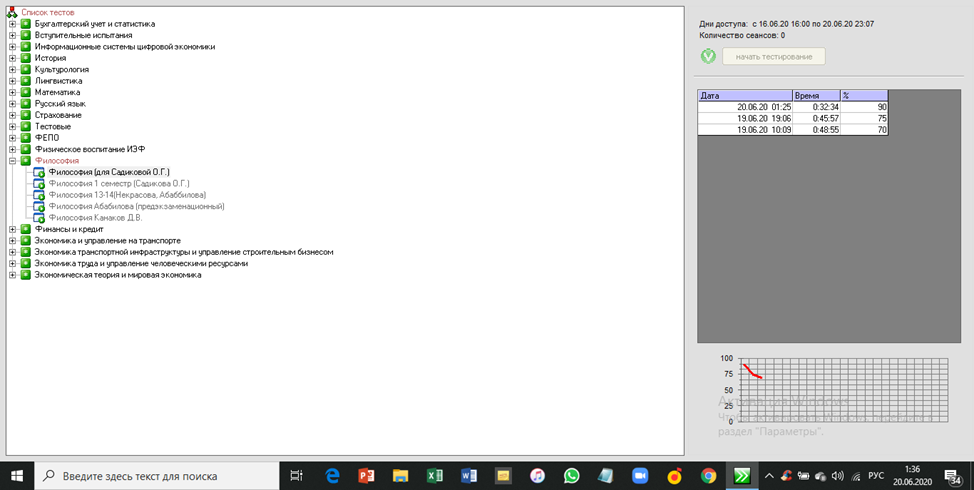974x490 pixels.
Task: Click green icon beside Экономика и управление на транспорте
Action: (25, 241)
